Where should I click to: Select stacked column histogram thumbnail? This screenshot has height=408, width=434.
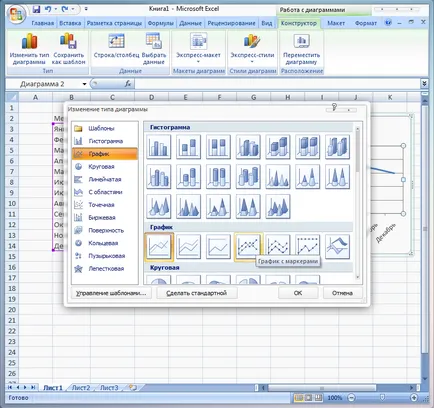click(x=188, y=146)
